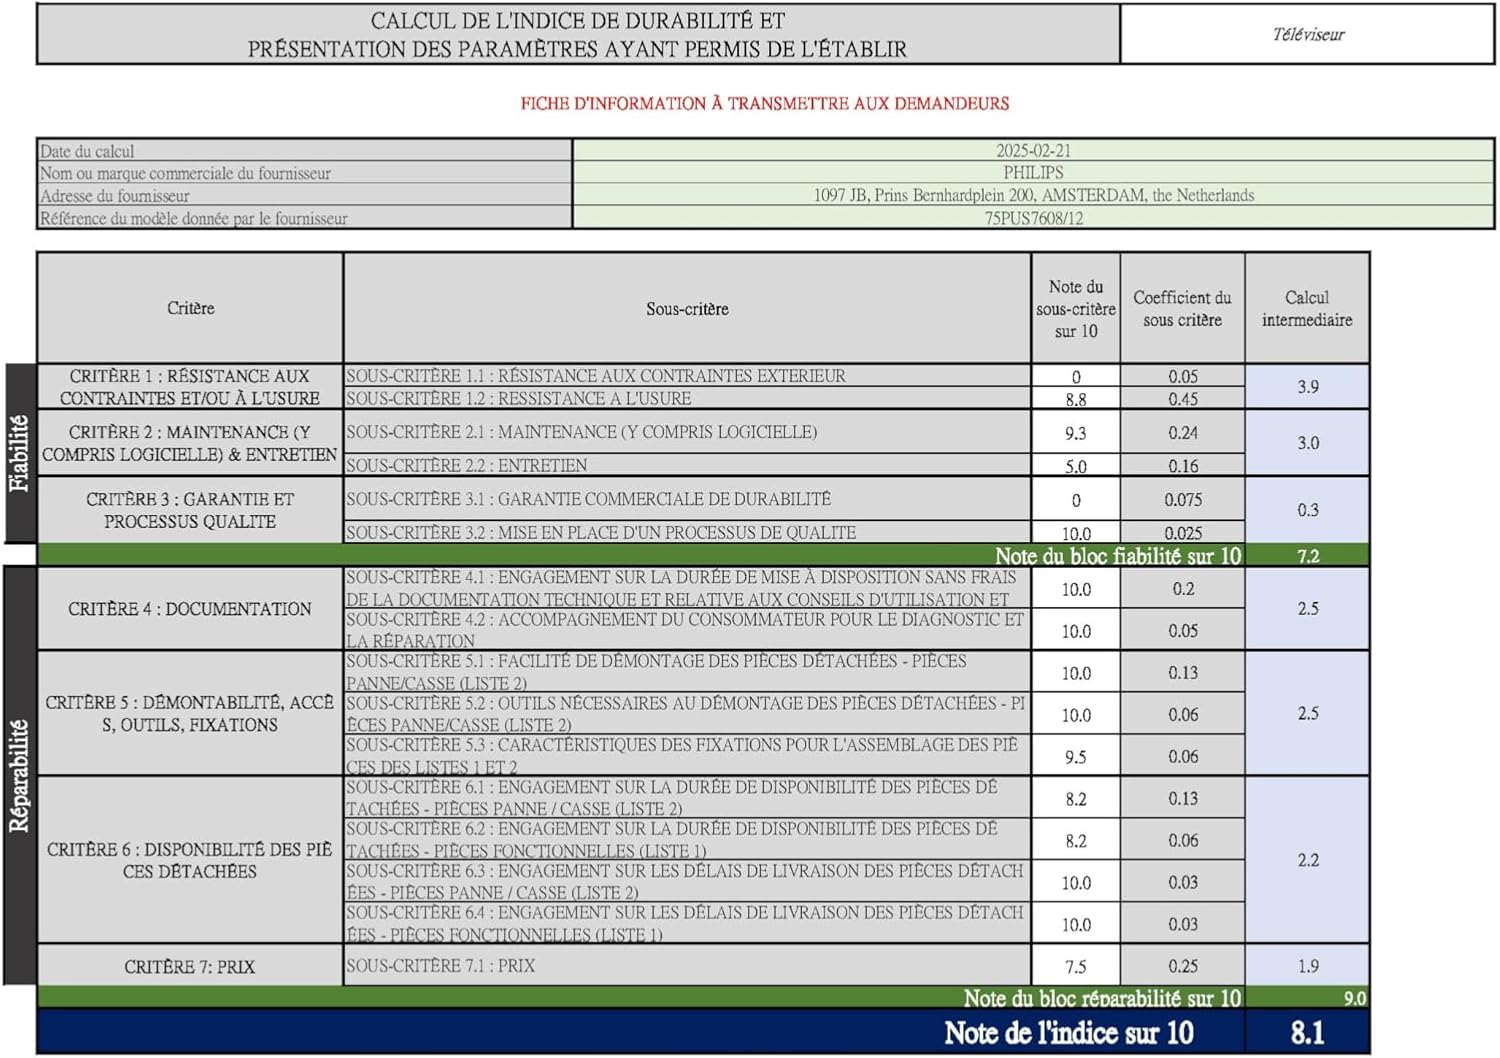This screenshot has width=1500, height=1058.
Task: Select the 'Coefficient du sous critère' column header
Action: click(x=1182, y=308)
